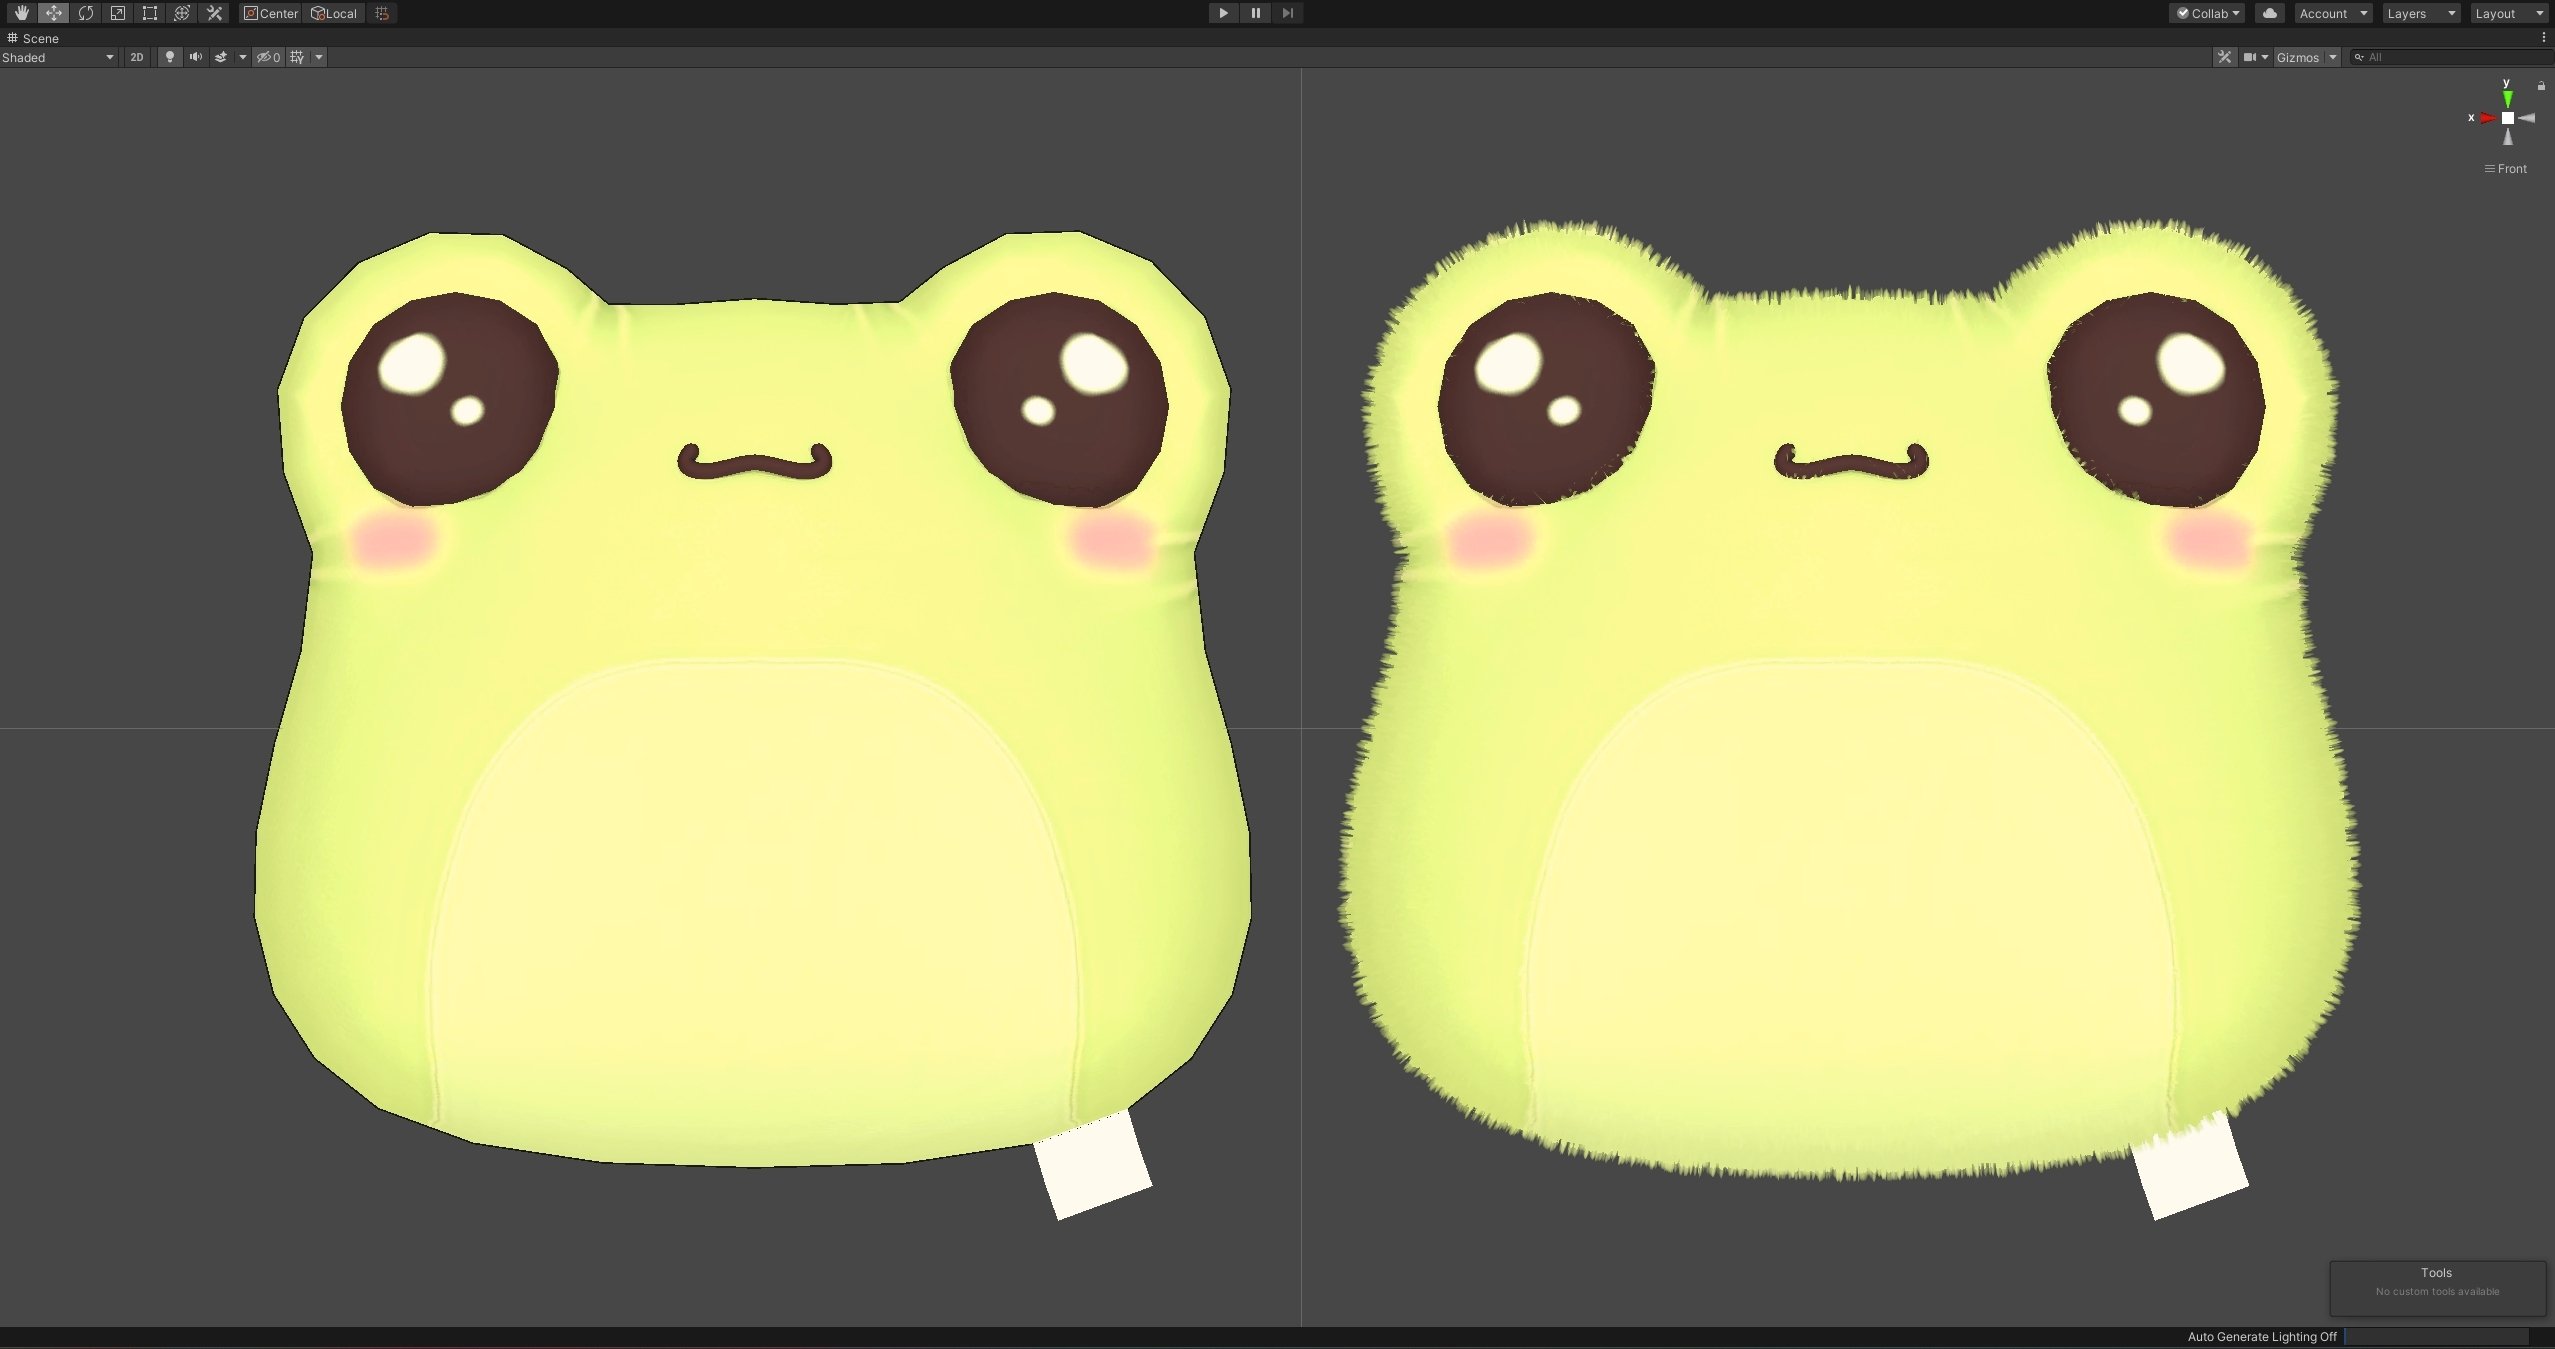Image resolution: width=2555 pixels, height=1349 pixels.
Task: Toggle Gizmos display
Action: coord(2298,57)
